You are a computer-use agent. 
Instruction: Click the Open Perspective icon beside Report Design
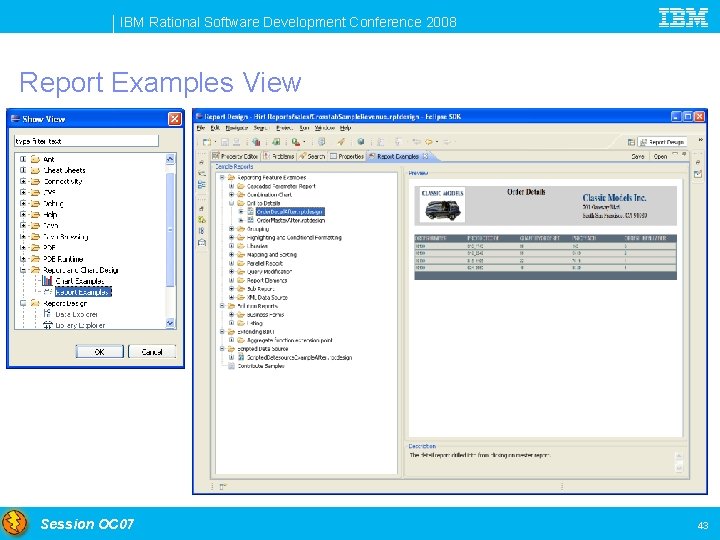point(631,142)
